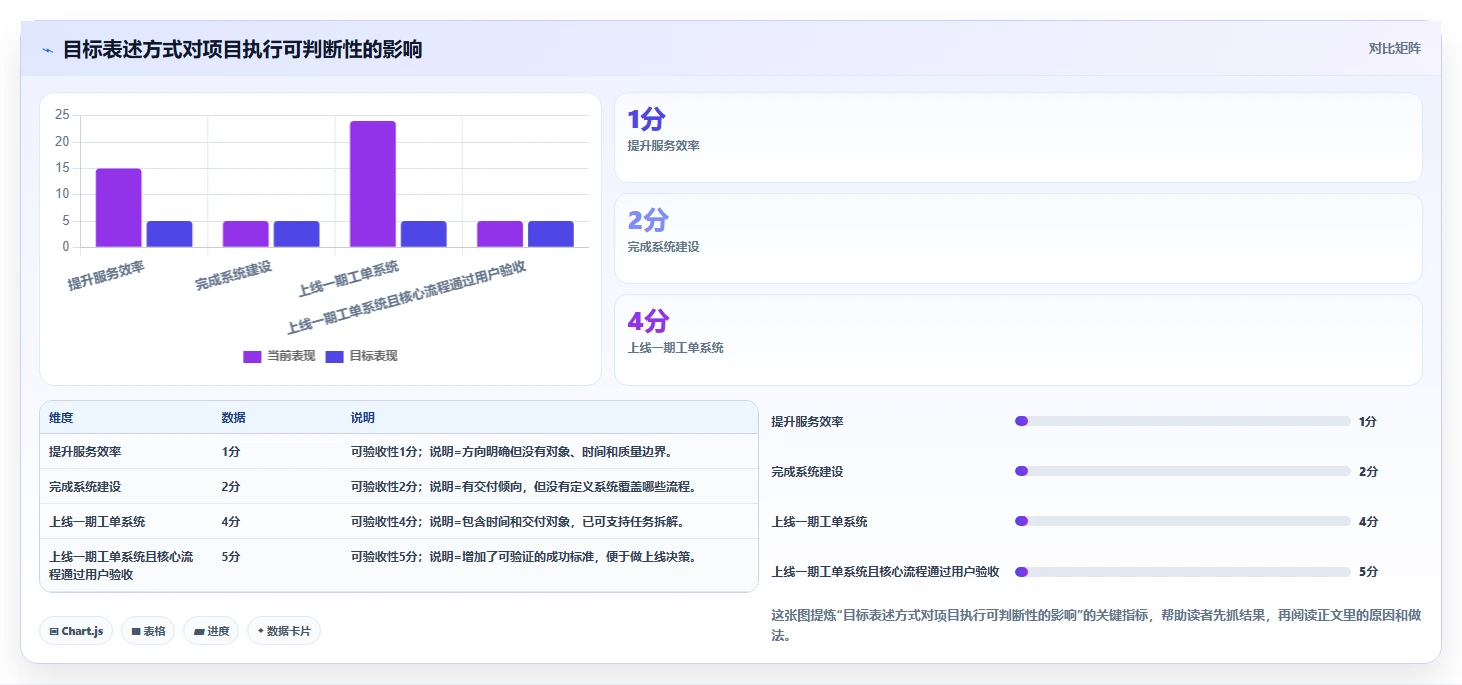Image resolution: width=1462 pixels, height=685 pixels.
Task: Click the page title 目标表述方式对项目执行可判断性的影响
Action: [242, 49]
